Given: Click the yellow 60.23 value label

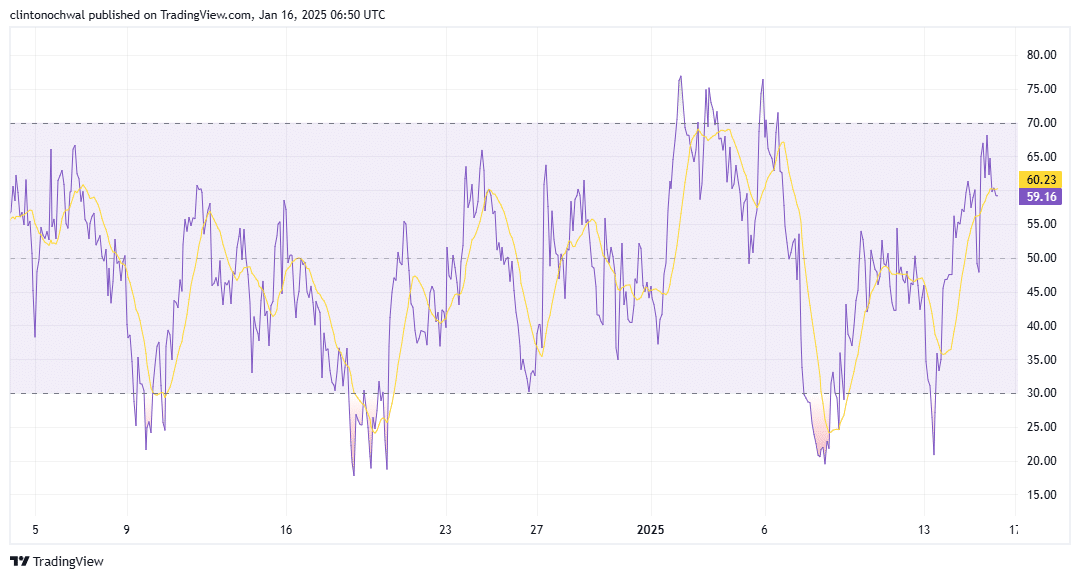Looking at the screenshot, I should click(x=1040, y=180).
